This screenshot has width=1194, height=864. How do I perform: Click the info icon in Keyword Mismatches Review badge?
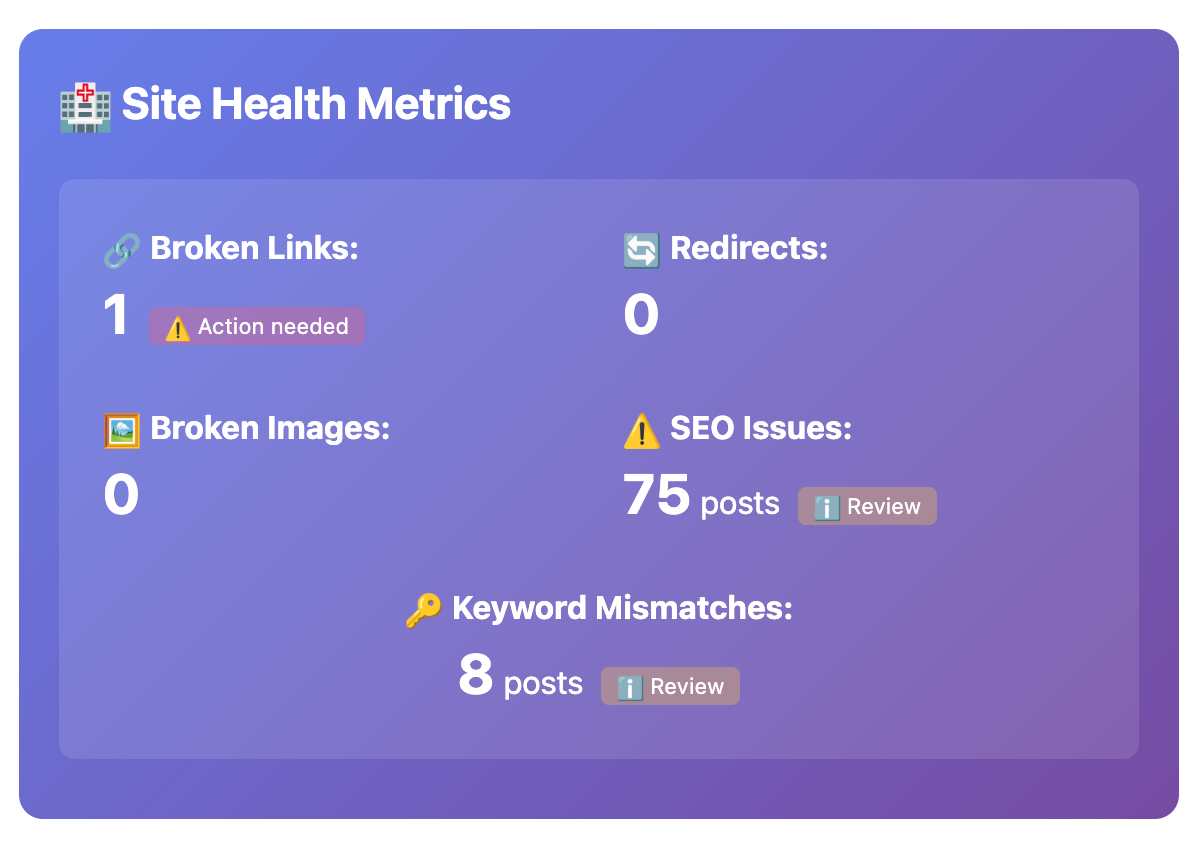pyautogui.click(x=629, y=688)
